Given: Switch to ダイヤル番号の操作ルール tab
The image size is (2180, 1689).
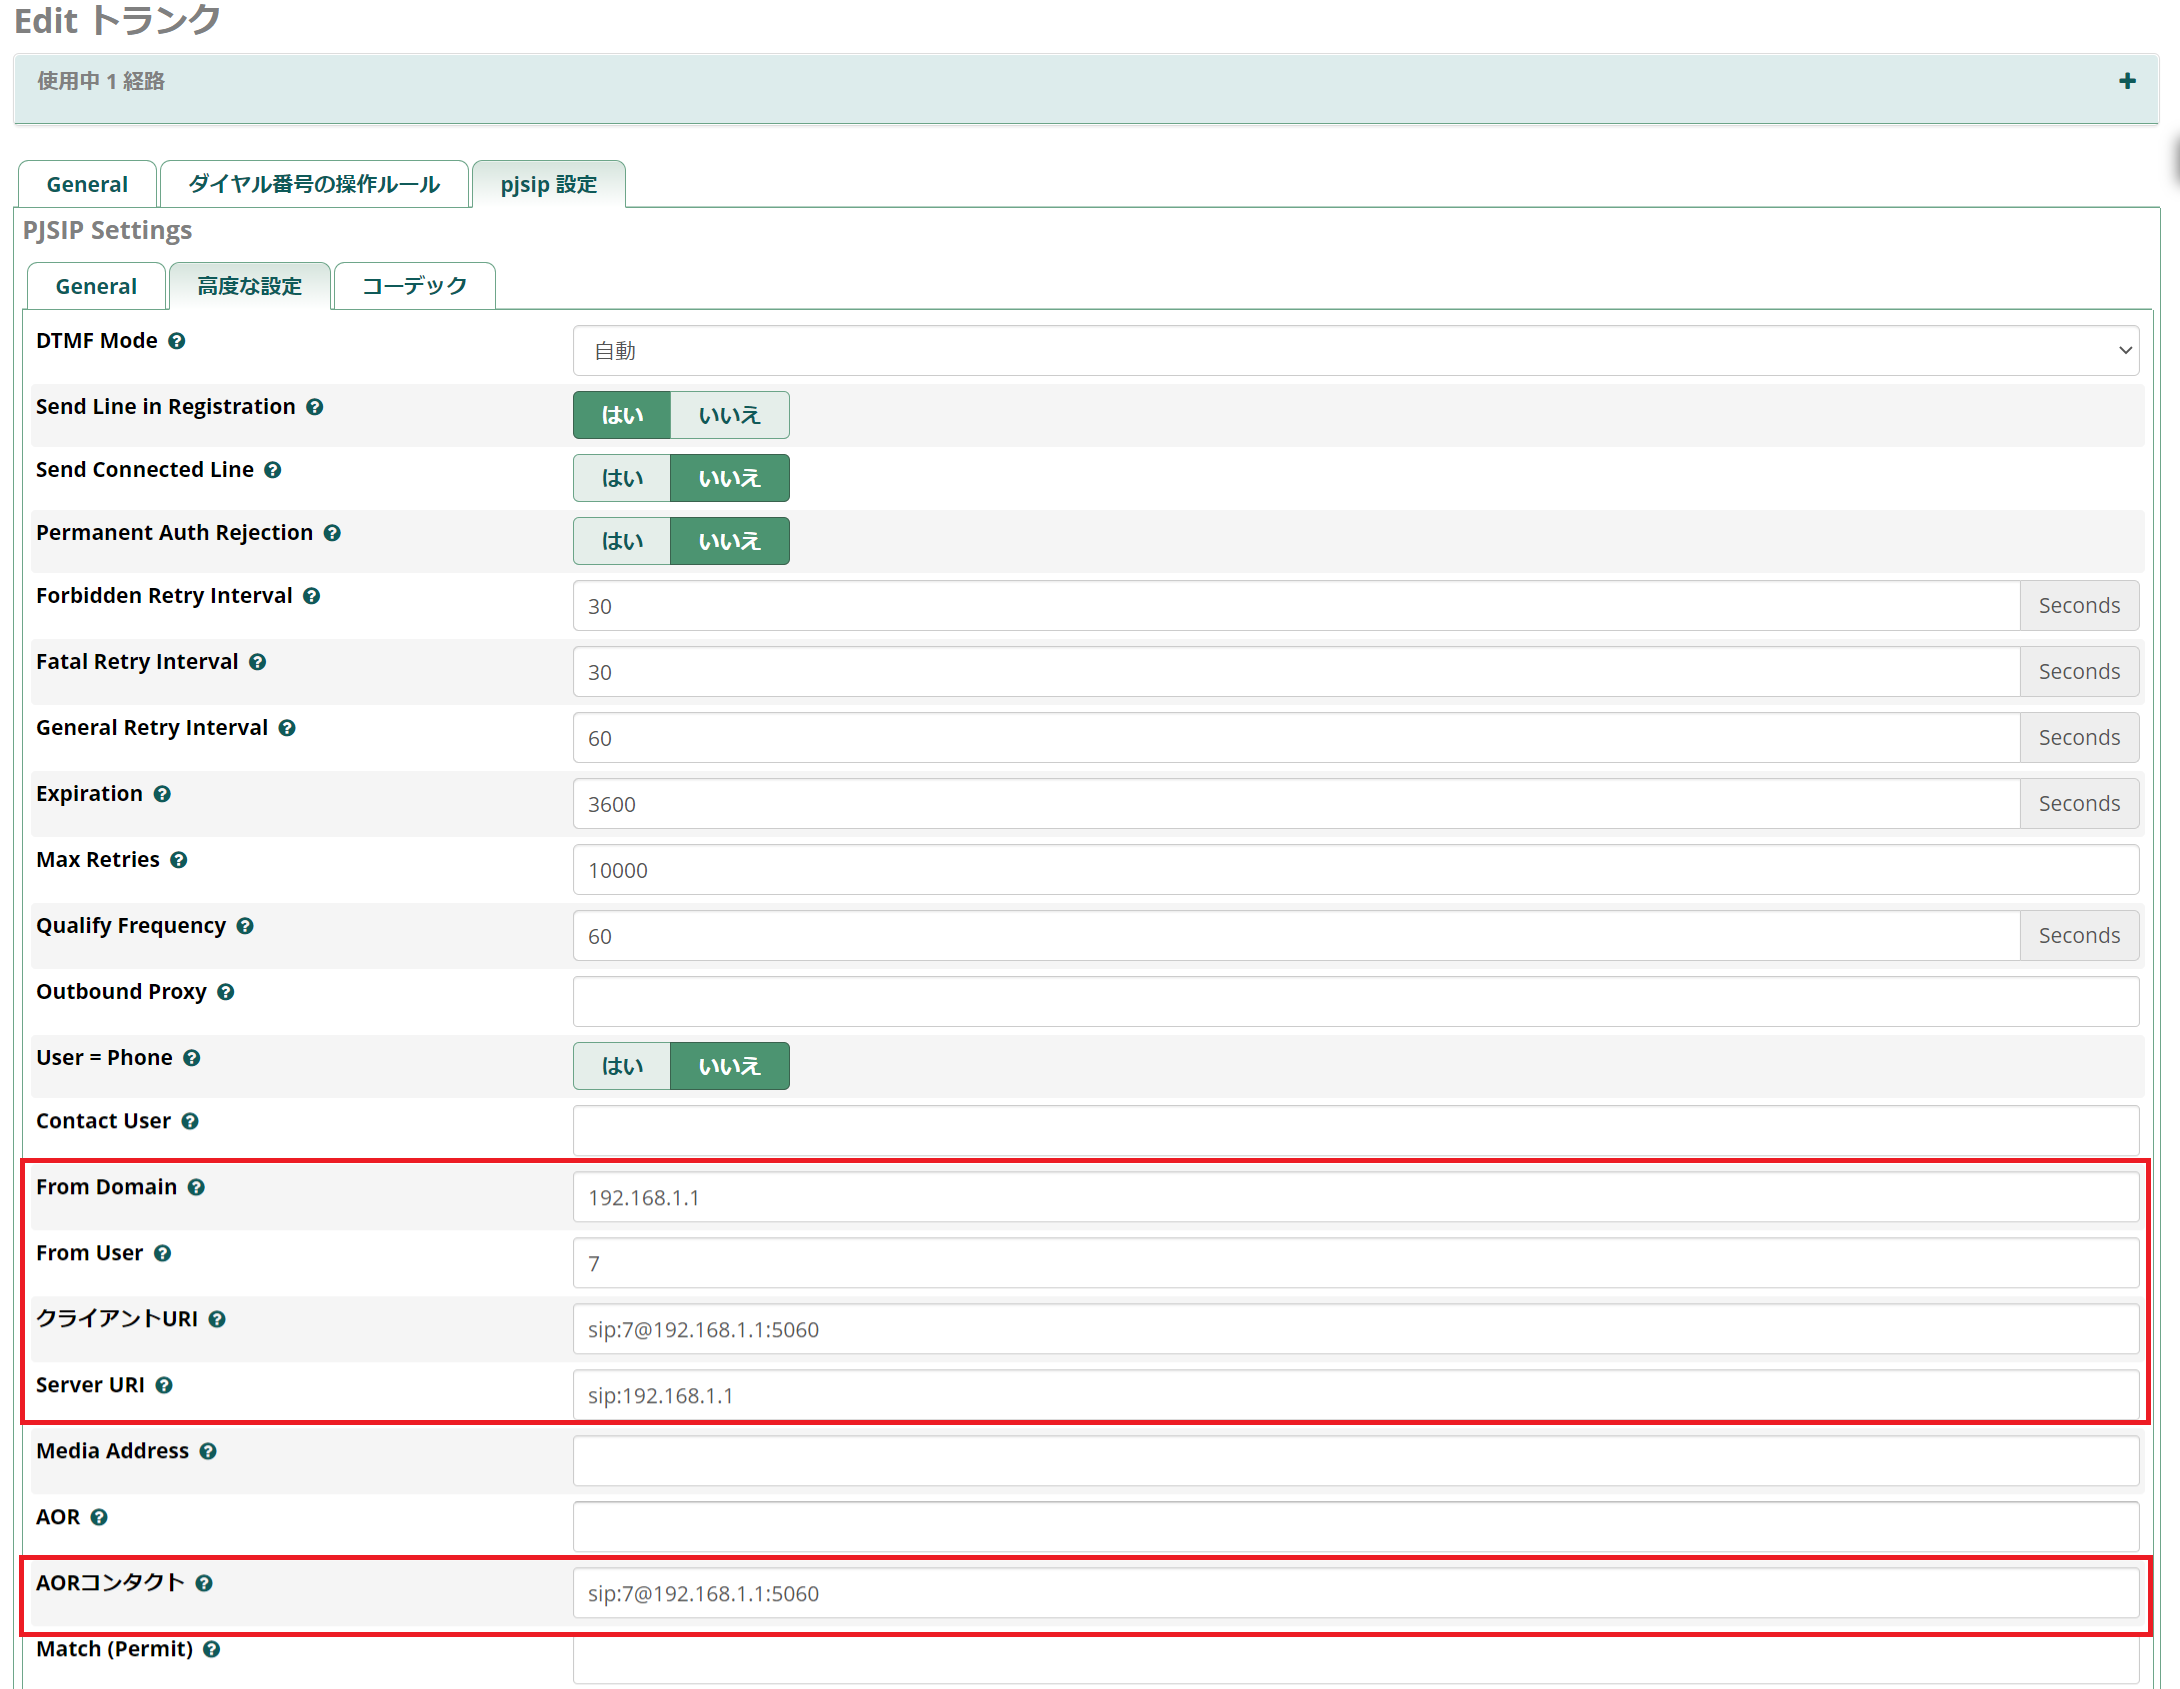Looking at the screenshot, I should 314,184.
